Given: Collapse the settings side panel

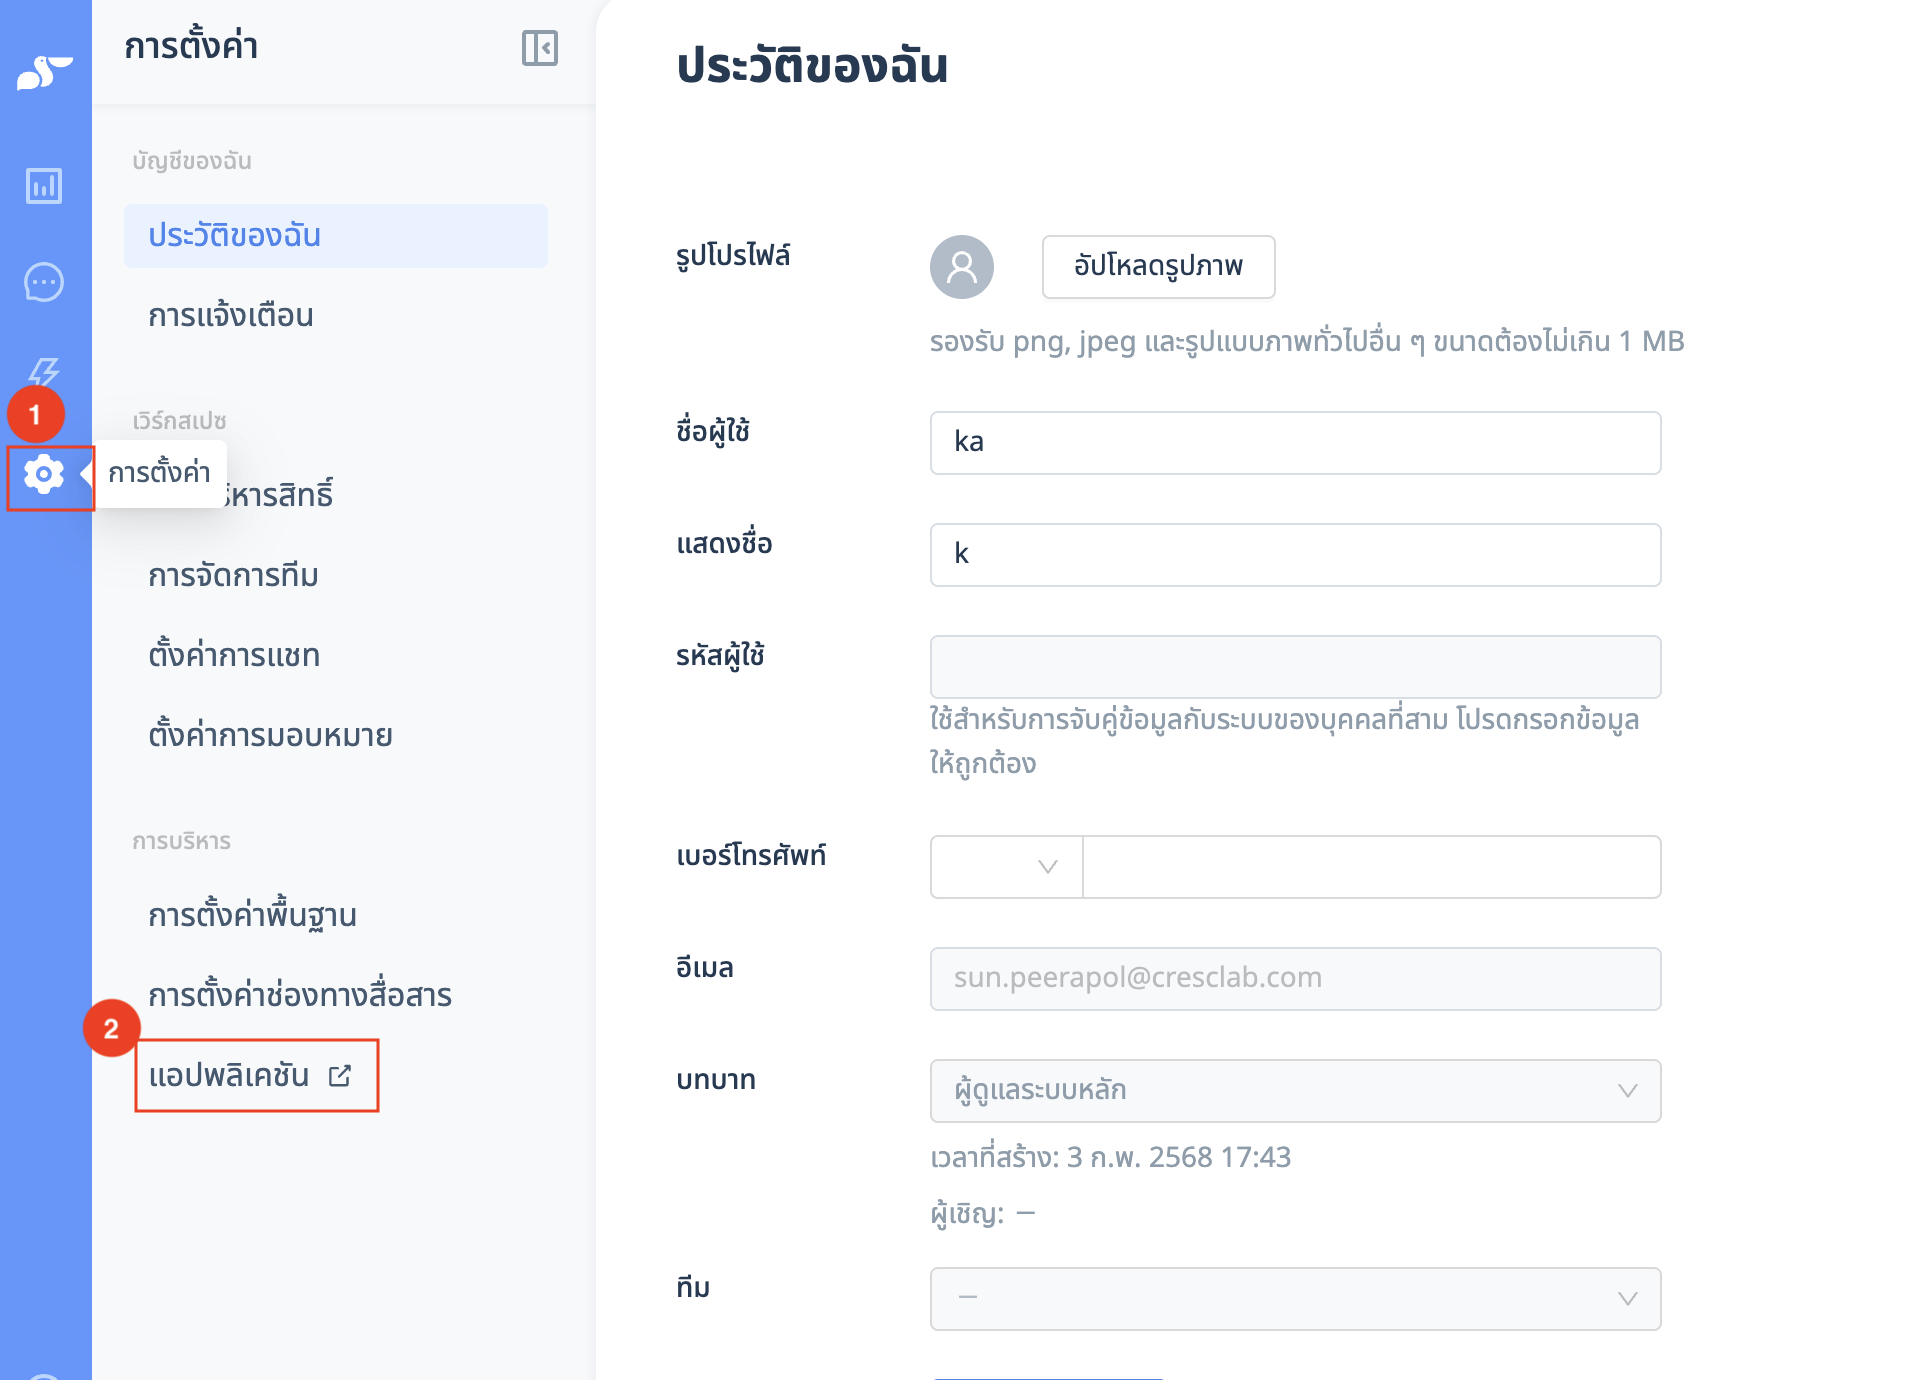Looking at the screenshot, I should (x=539, y=48).
